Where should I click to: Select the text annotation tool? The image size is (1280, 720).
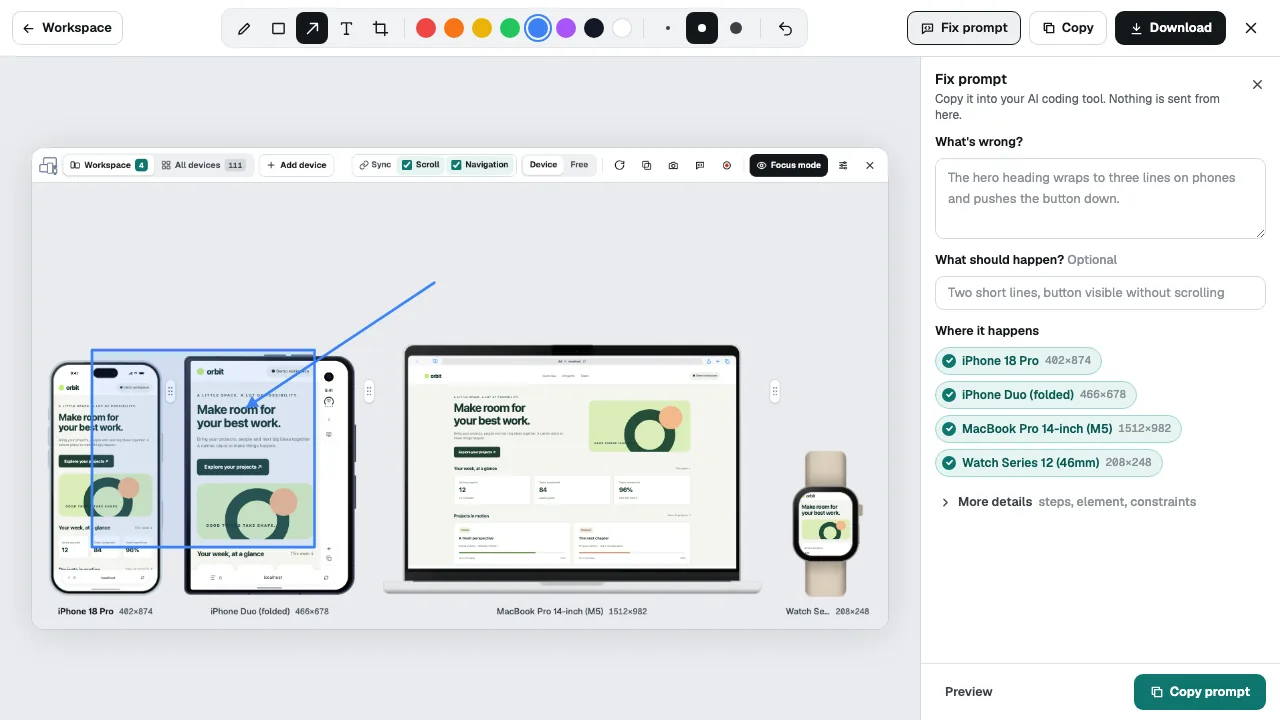pos(346,28)
